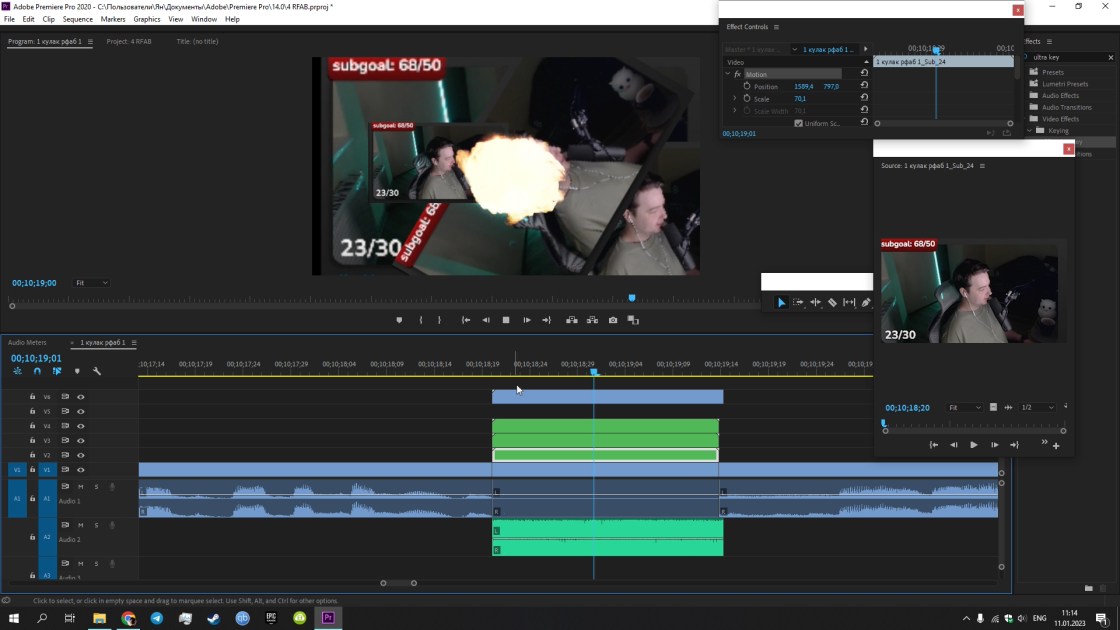Click the Extract button
This screenshot has height=630, width=1120.
click(592, 320)
